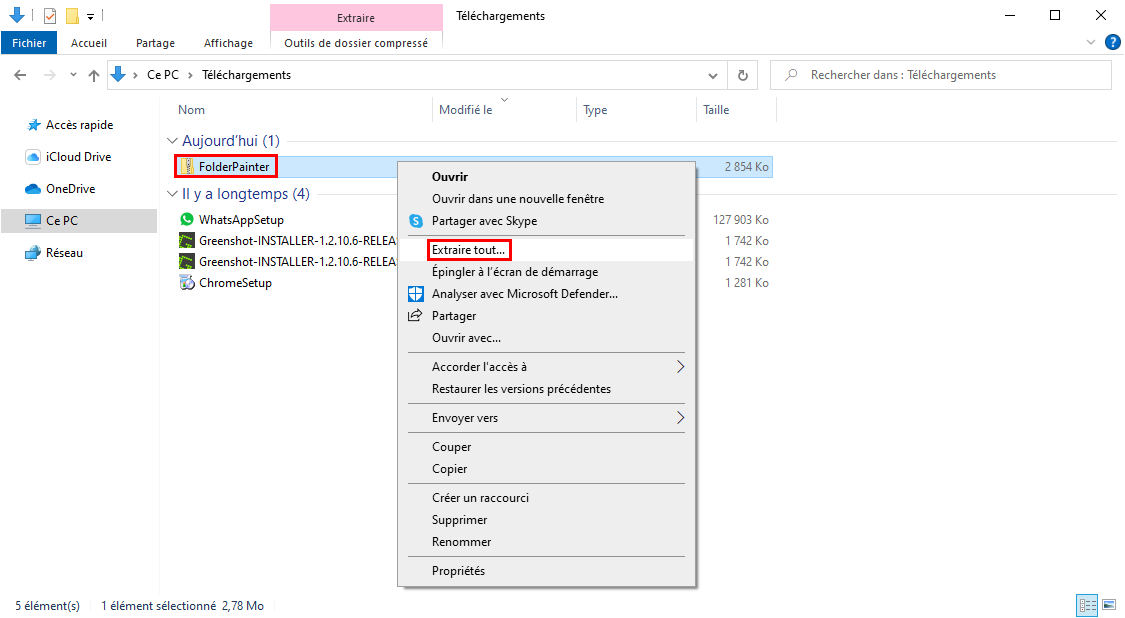Click the New folder quick access icon

(72, 15)
